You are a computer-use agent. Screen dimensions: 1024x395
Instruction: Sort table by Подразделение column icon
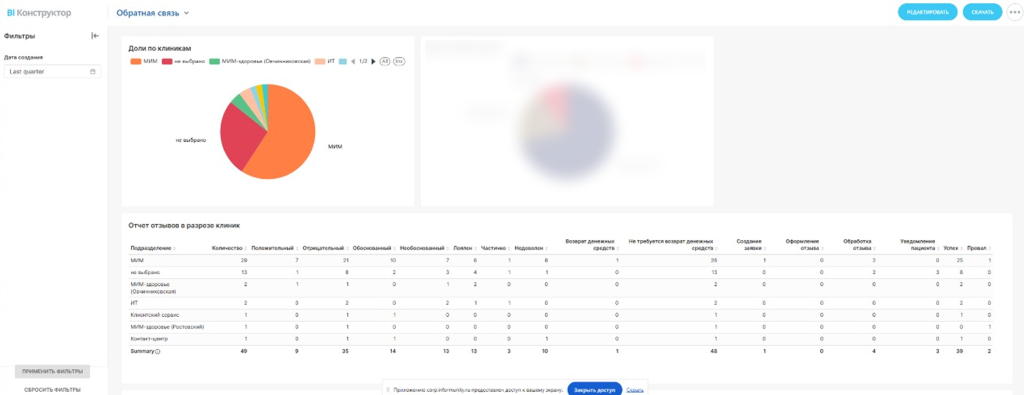pyautogui.click(x=175, y=249)
